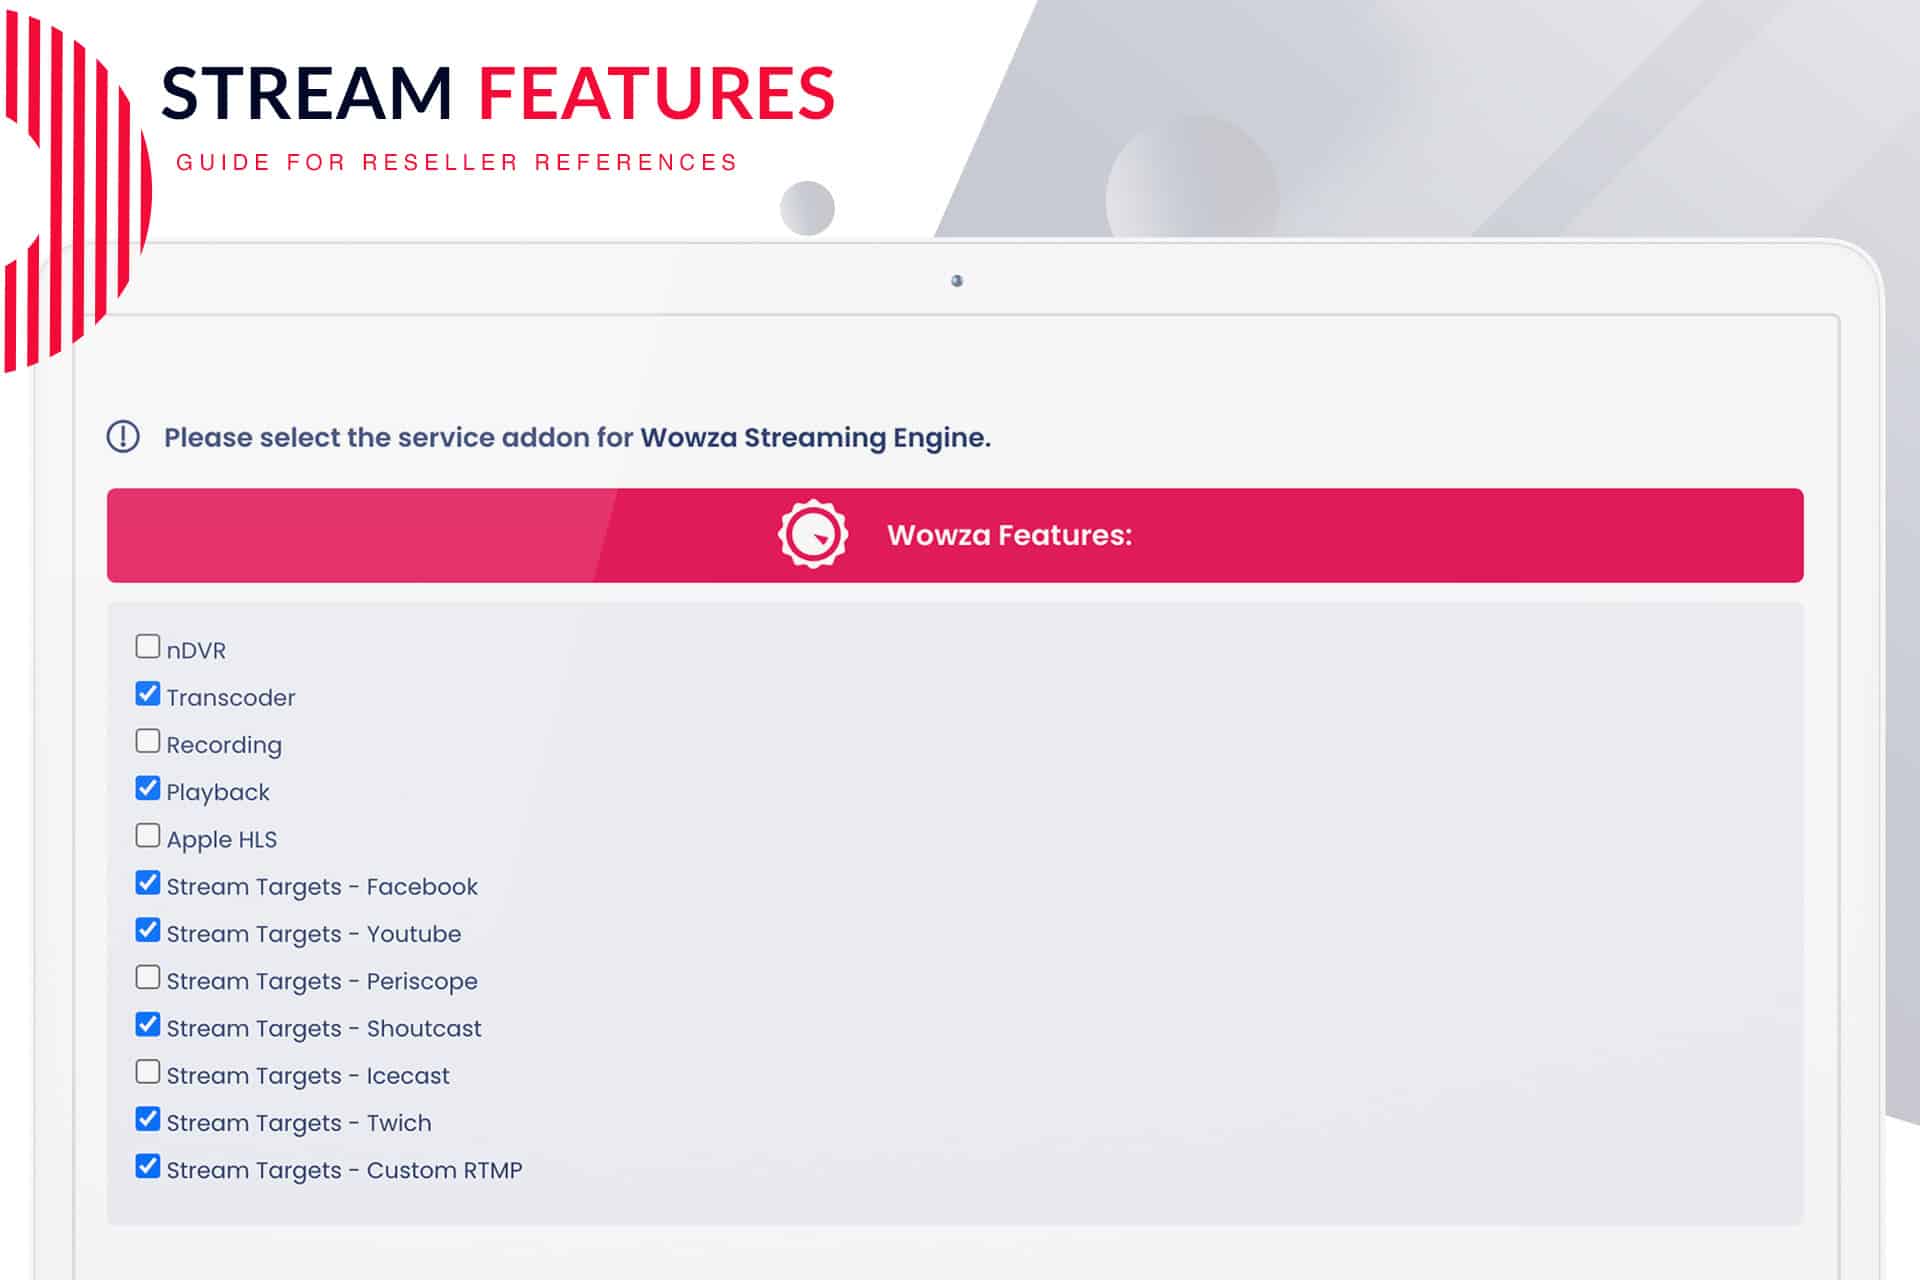The image size is (1920, 1280).
Task: Click the Wowza gauge badge icon
Action: click(813, 534)
